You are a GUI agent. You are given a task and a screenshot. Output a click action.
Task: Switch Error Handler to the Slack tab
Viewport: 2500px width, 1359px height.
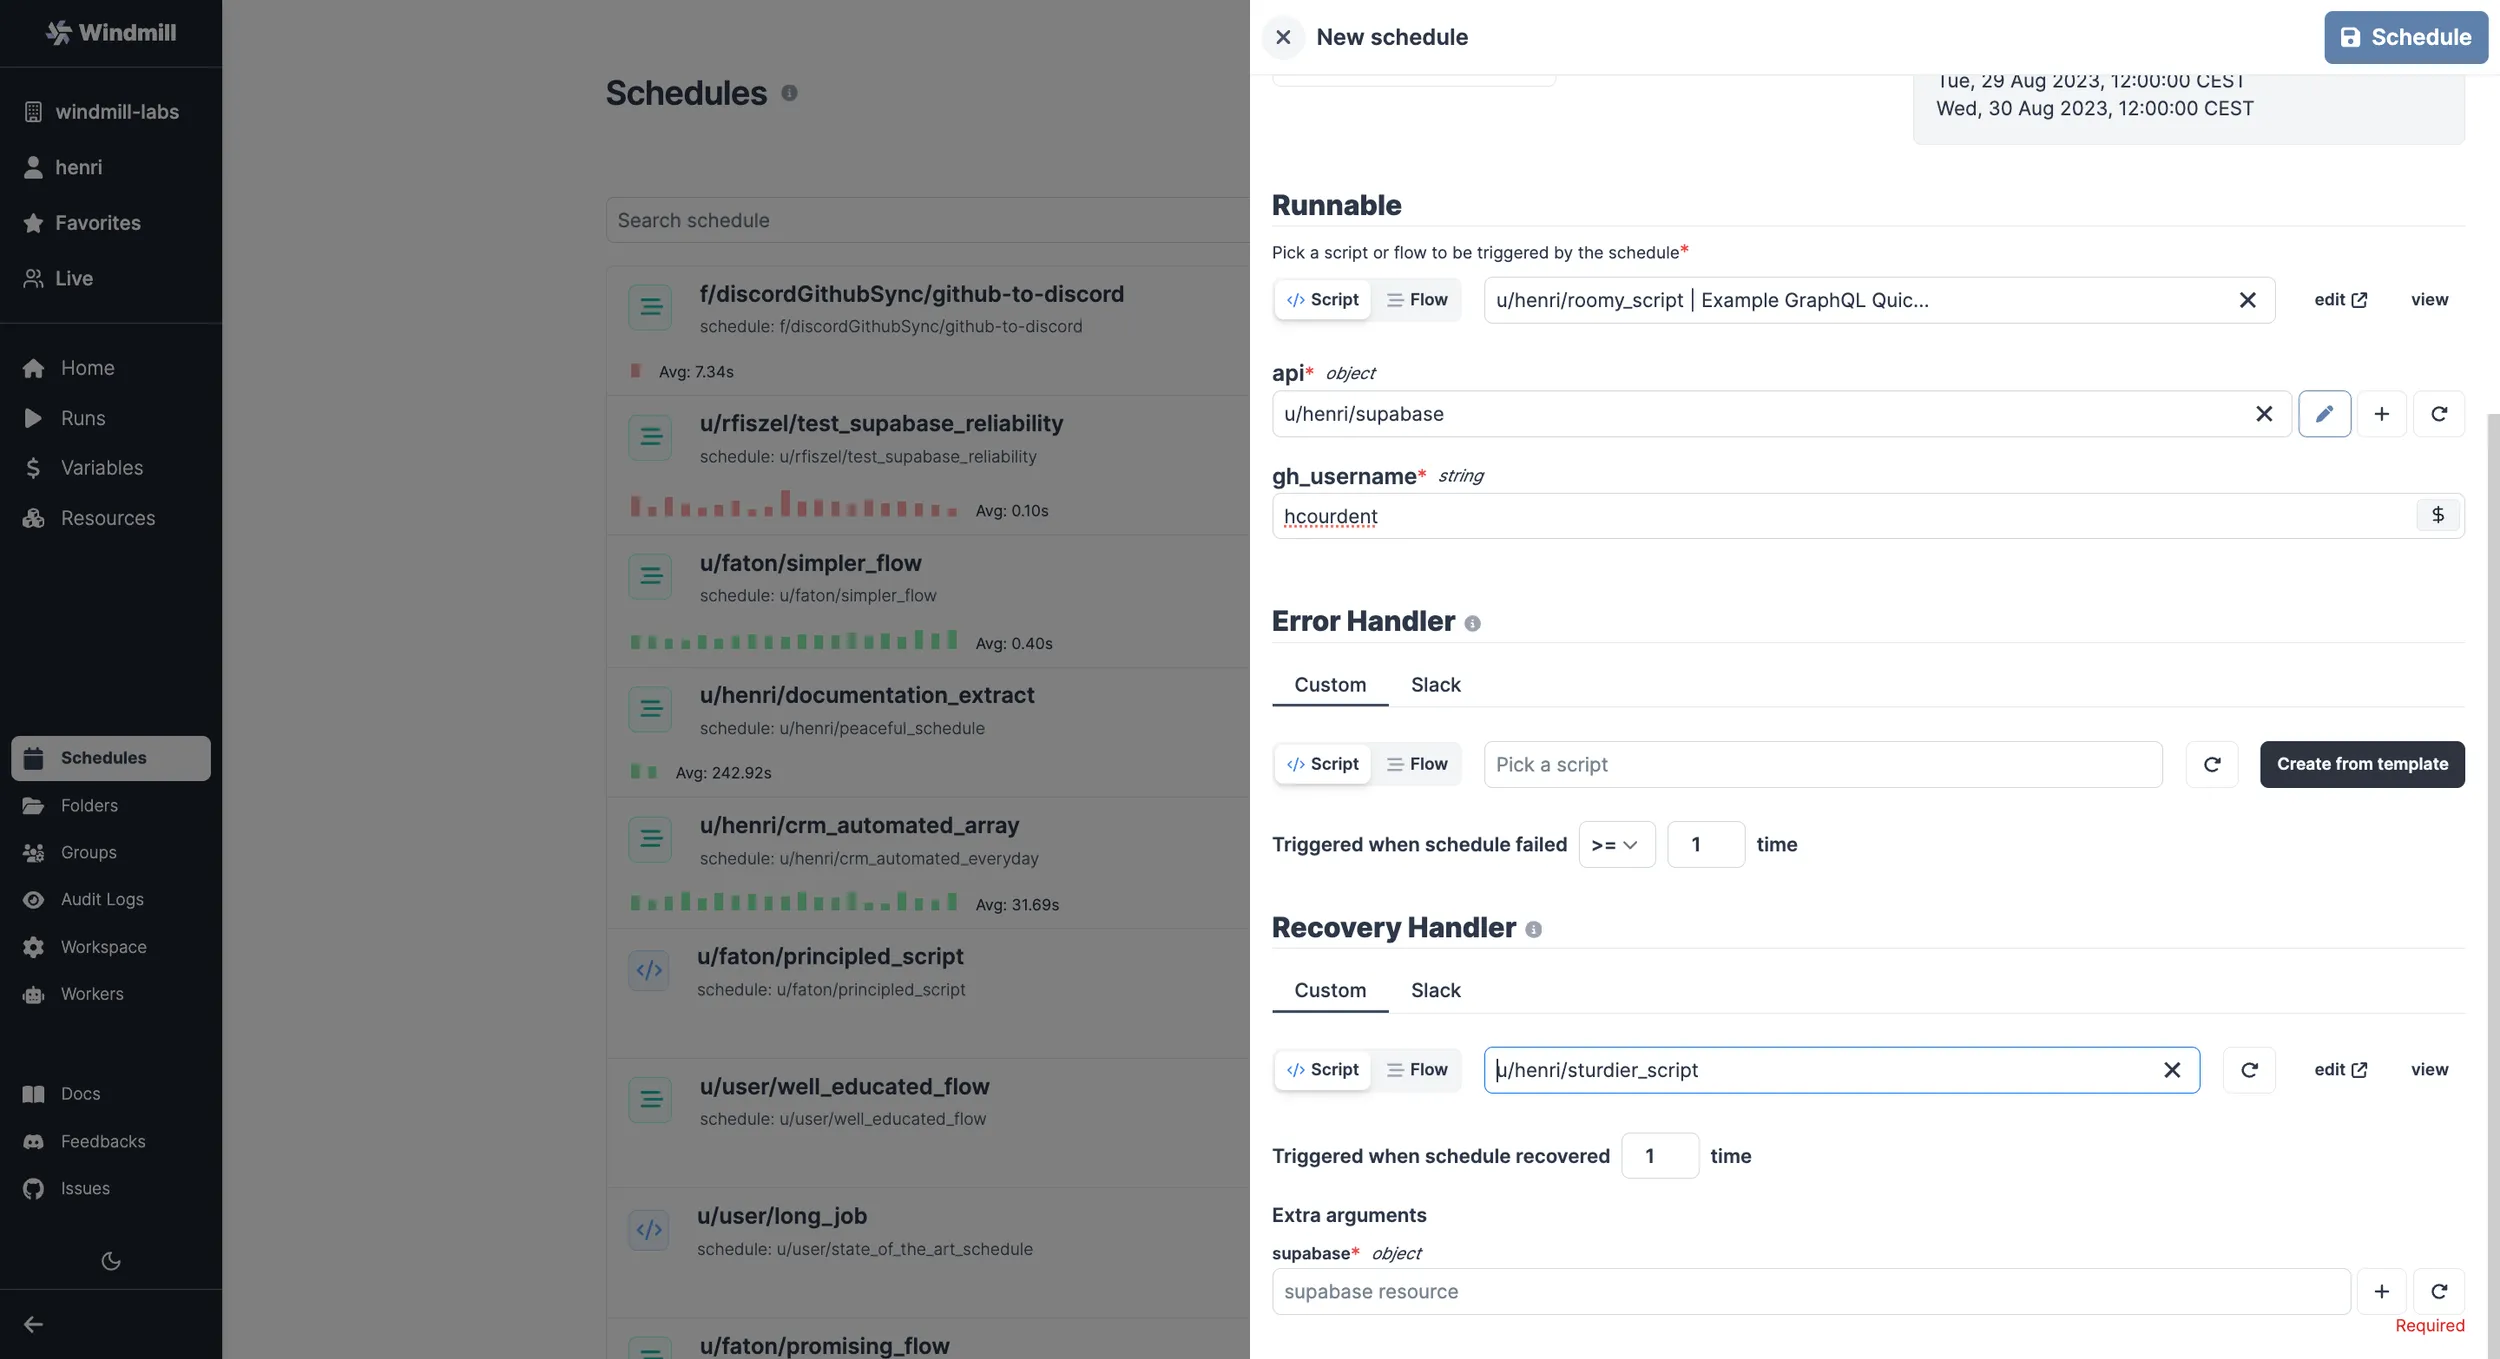(1435, 685)
